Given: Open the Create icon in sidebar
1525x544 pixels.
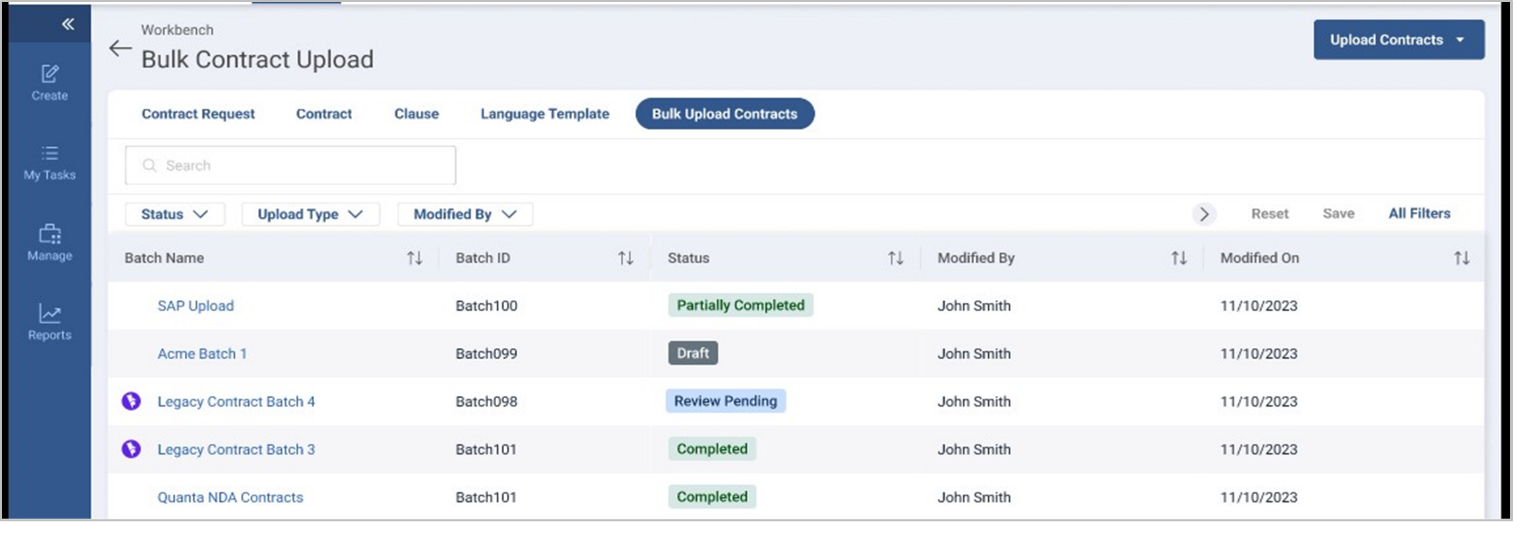Looking at the screenshot, I should coord(50,74).
